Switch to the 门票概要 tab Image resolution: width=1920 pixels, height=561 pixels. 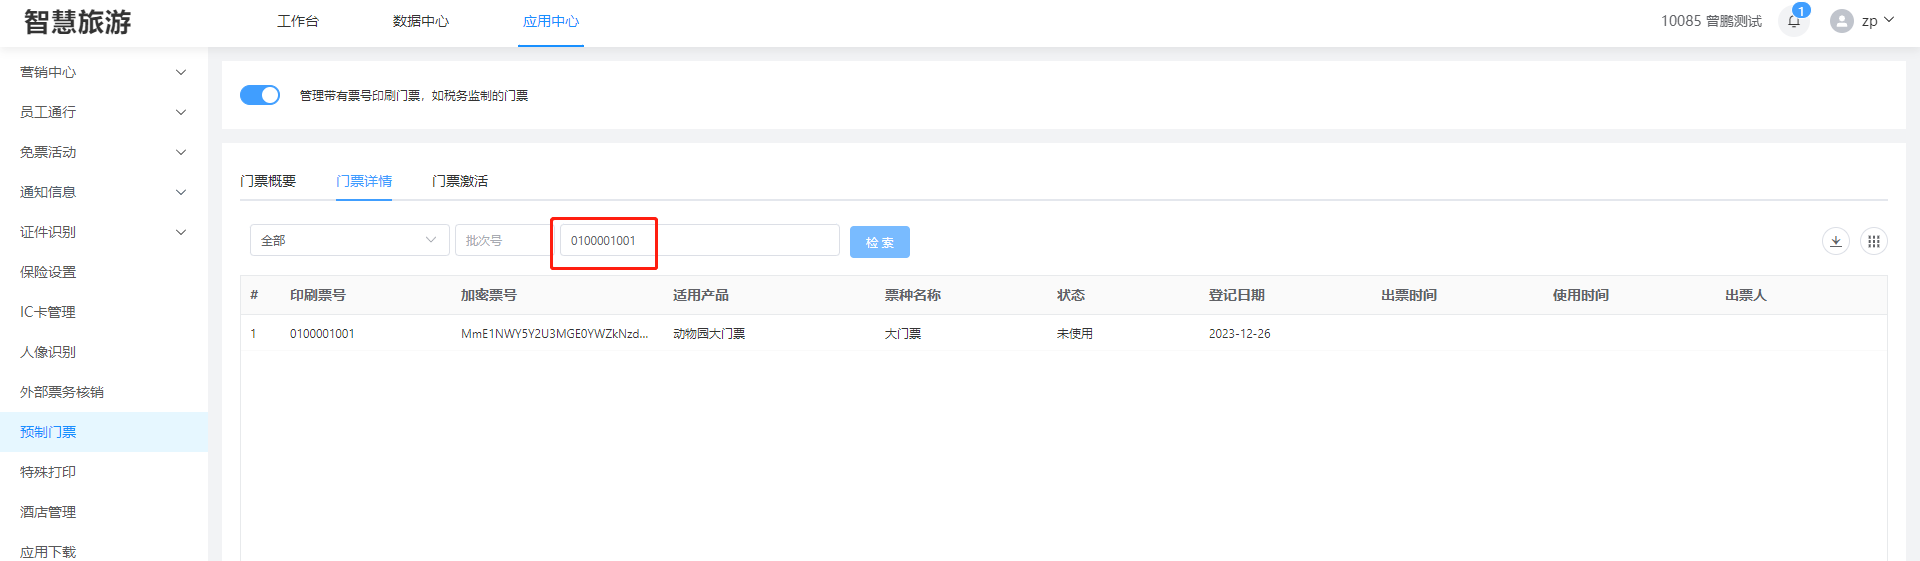268,181
